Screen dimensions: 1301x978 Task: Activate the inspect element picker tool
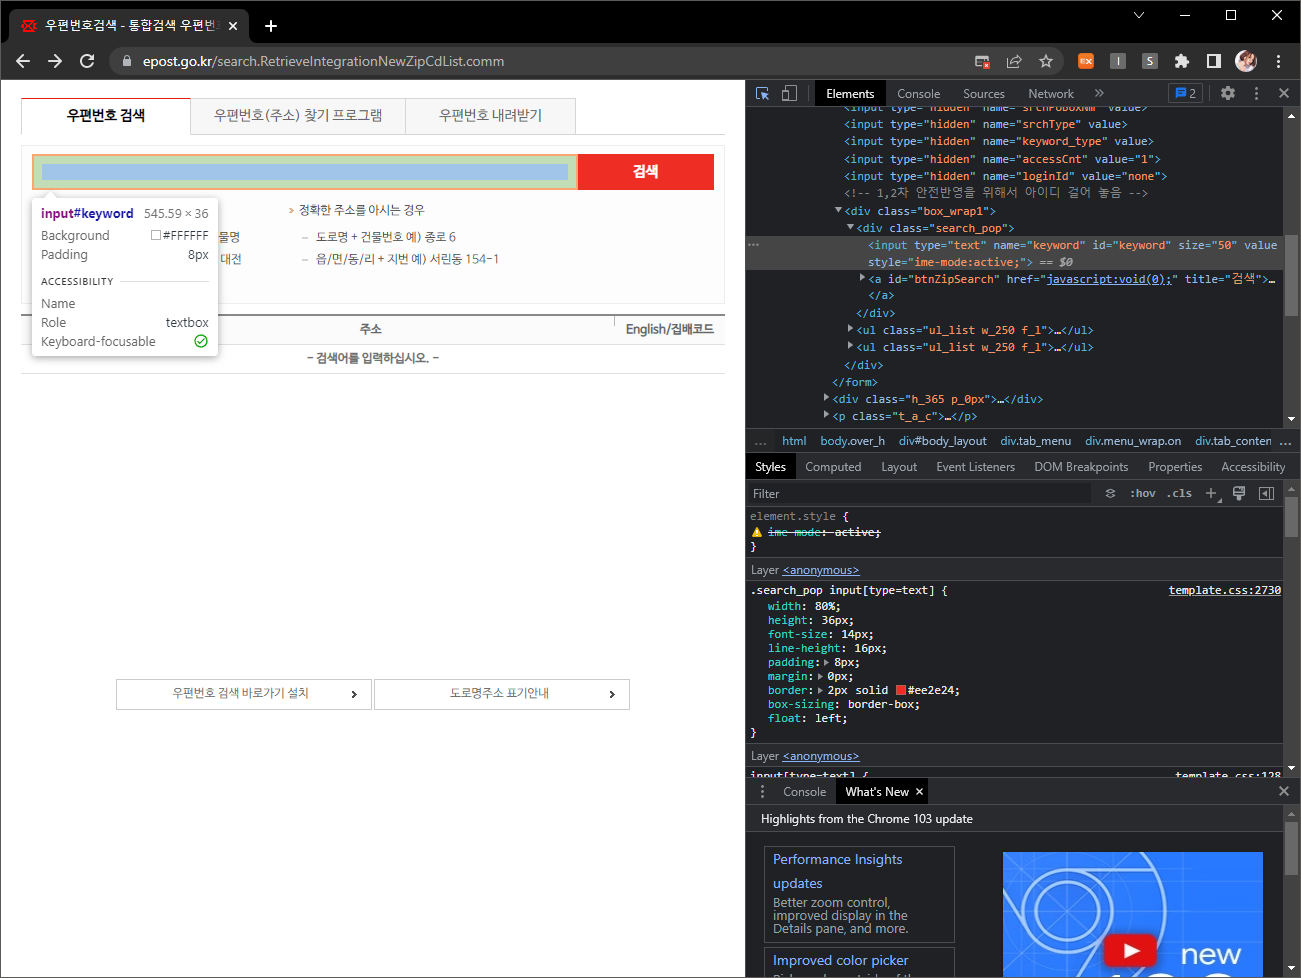763,93
